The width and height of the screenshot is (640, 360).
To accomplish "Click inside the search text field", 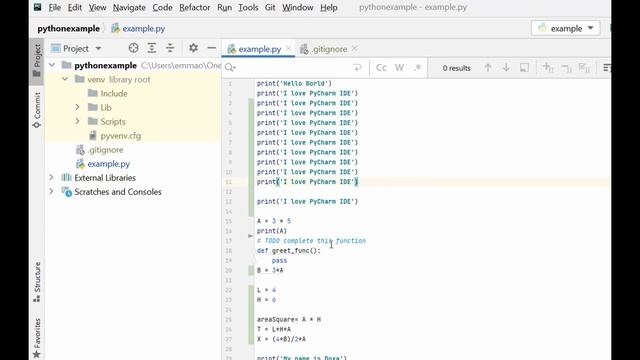I will click(294, 68).
